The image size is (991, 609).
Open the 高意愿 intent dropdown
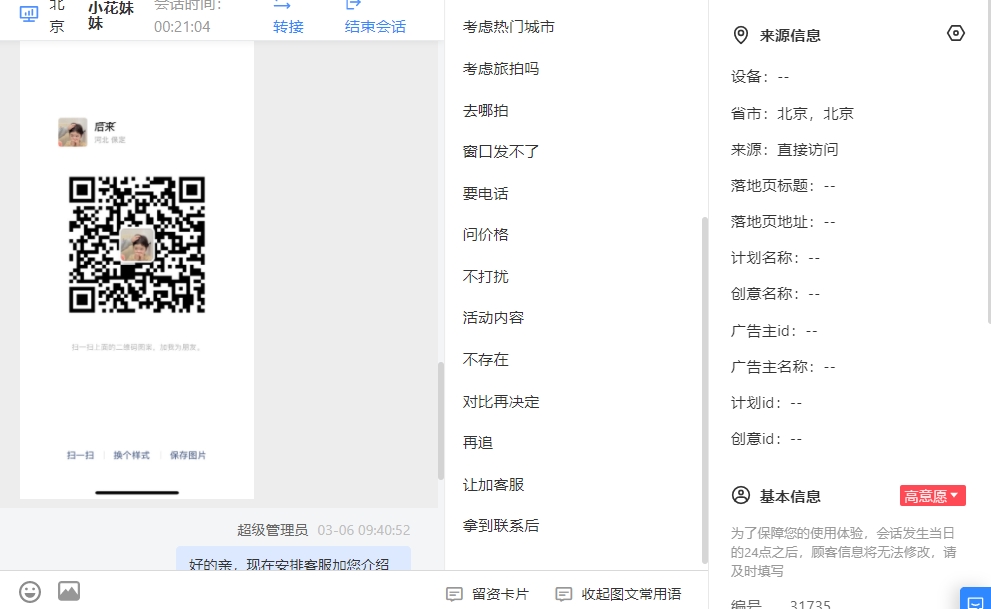pyautogui.click(x=932, y=496)
